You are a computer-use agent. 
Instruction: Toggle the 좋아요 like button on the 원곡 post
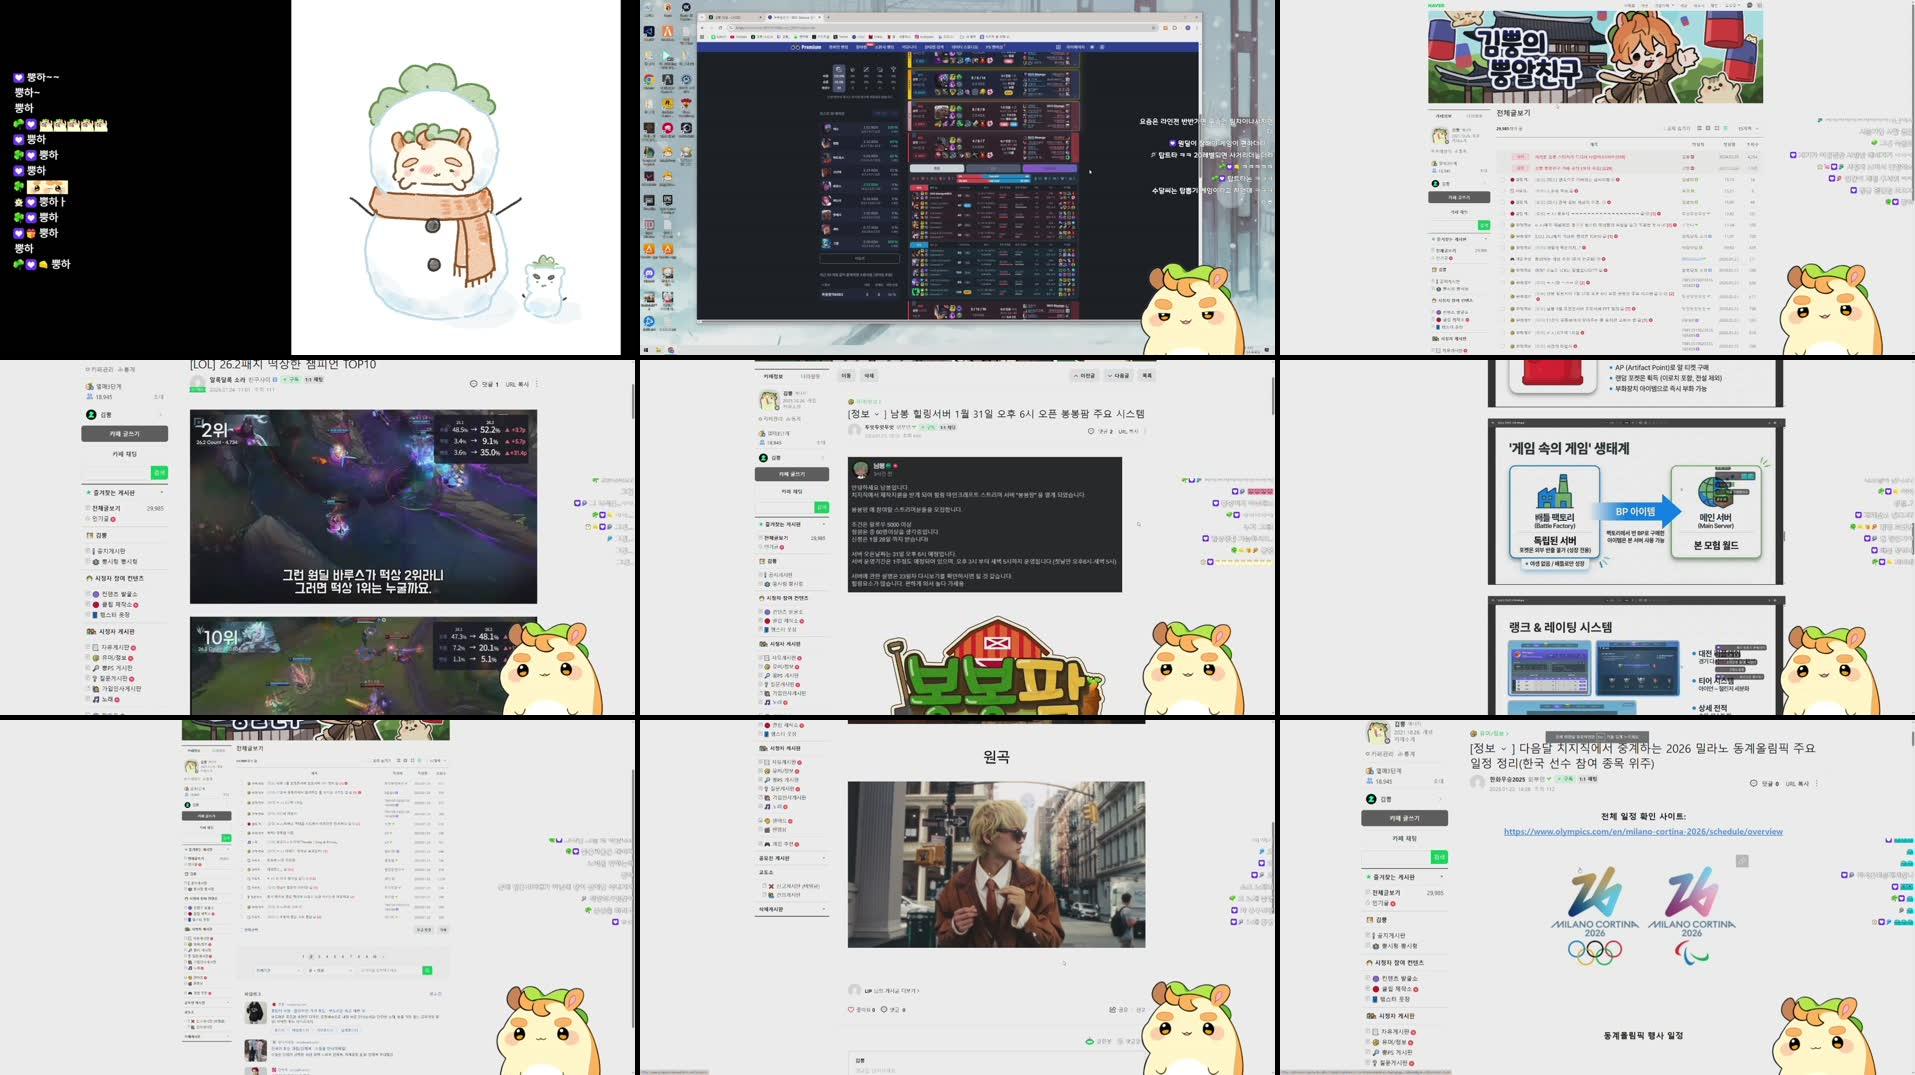(x=850, y=1009)
